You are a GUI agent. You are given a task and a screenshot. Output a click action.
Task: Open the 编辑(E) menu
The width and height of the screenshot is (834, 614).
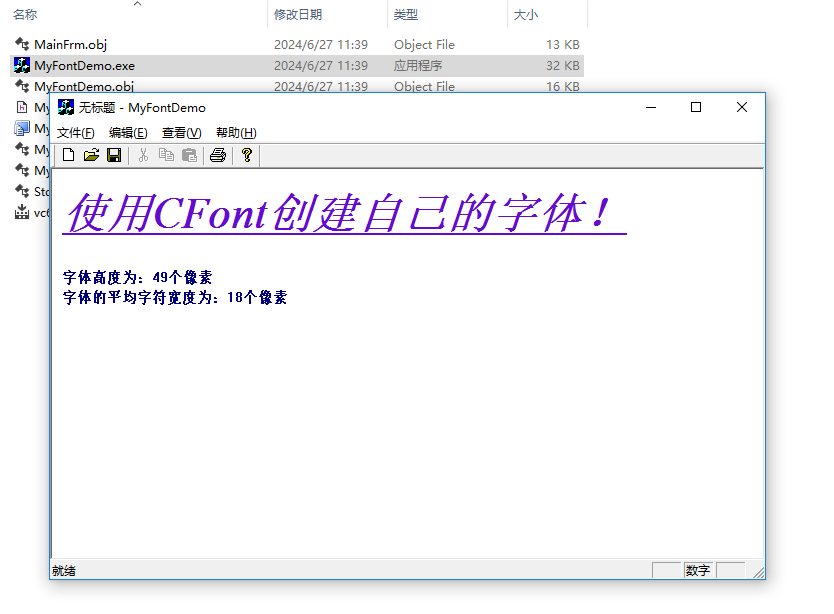click(x=128, y=132)
